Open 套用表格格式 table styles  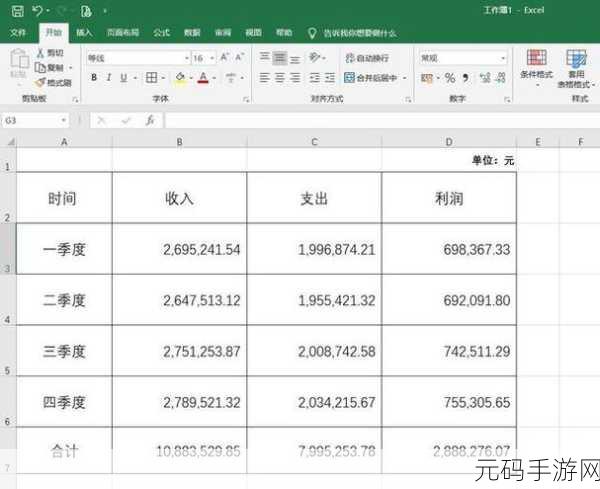tap(576, 69)
